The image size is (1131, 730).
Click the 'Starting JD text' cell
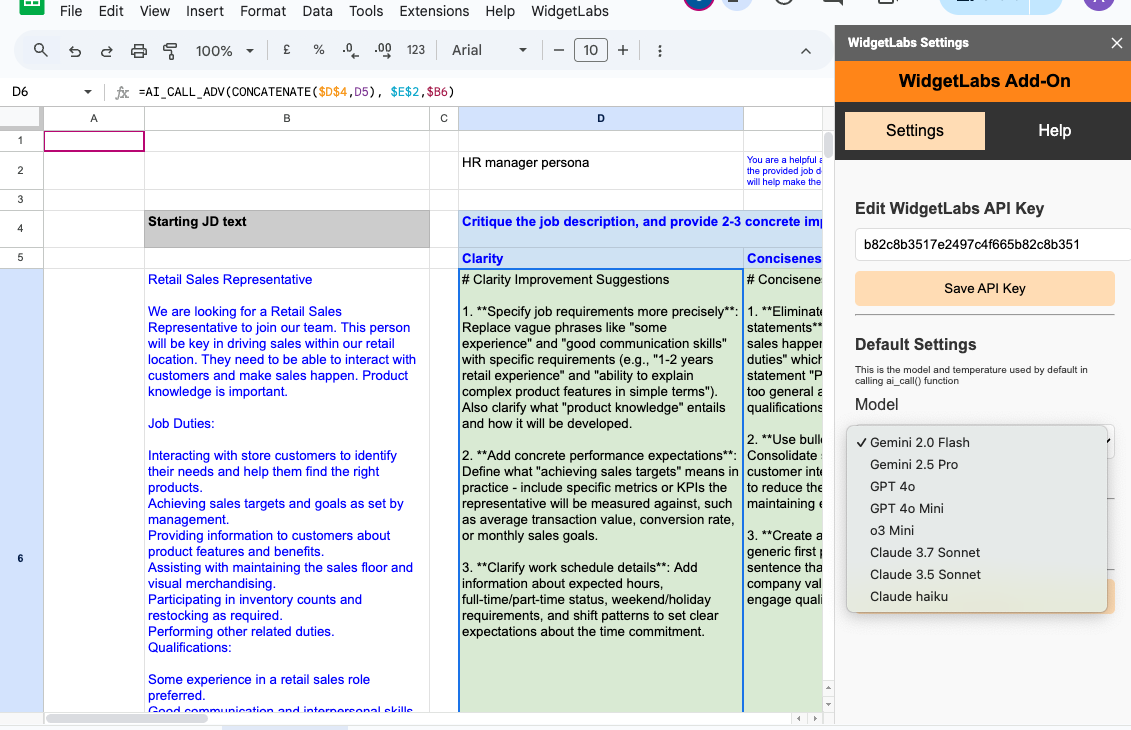pos(287,229)
